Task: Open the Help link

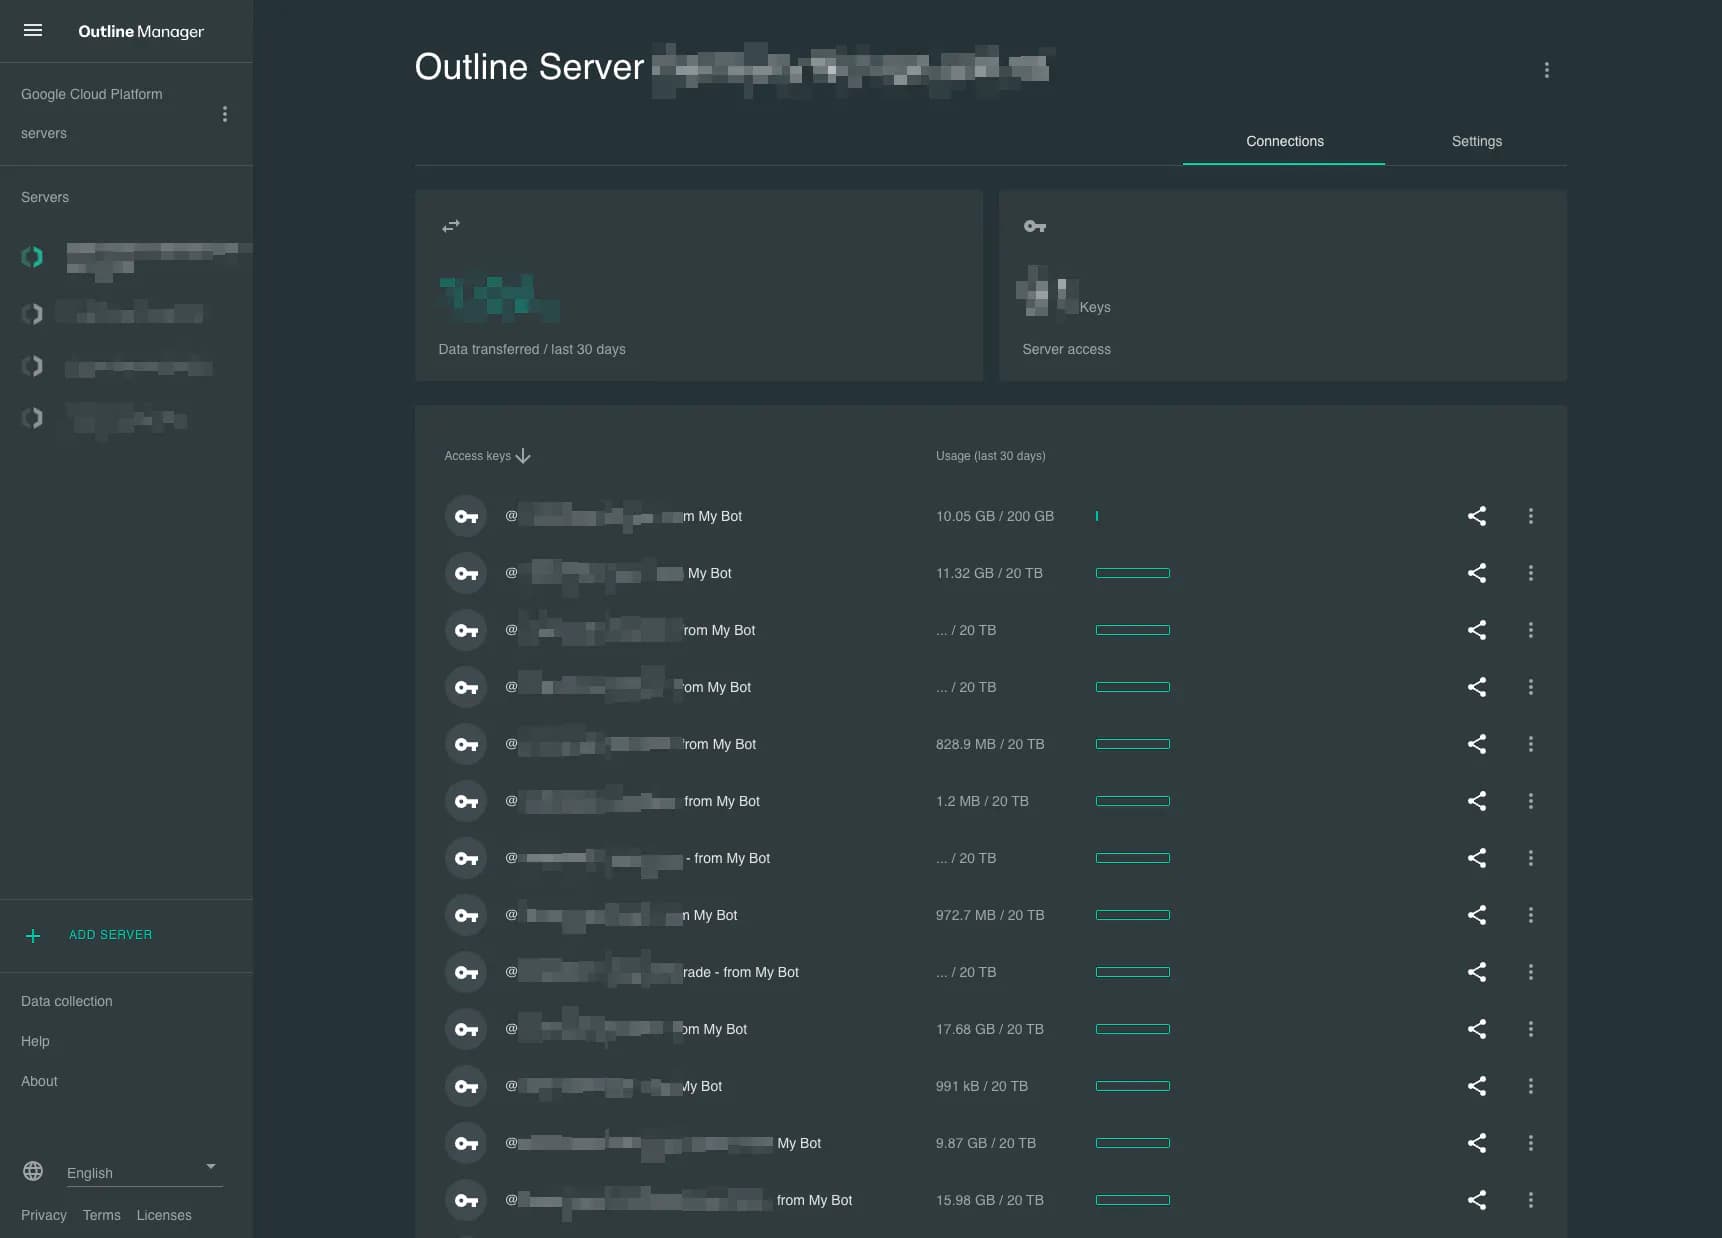Action: click(35, 1040)
